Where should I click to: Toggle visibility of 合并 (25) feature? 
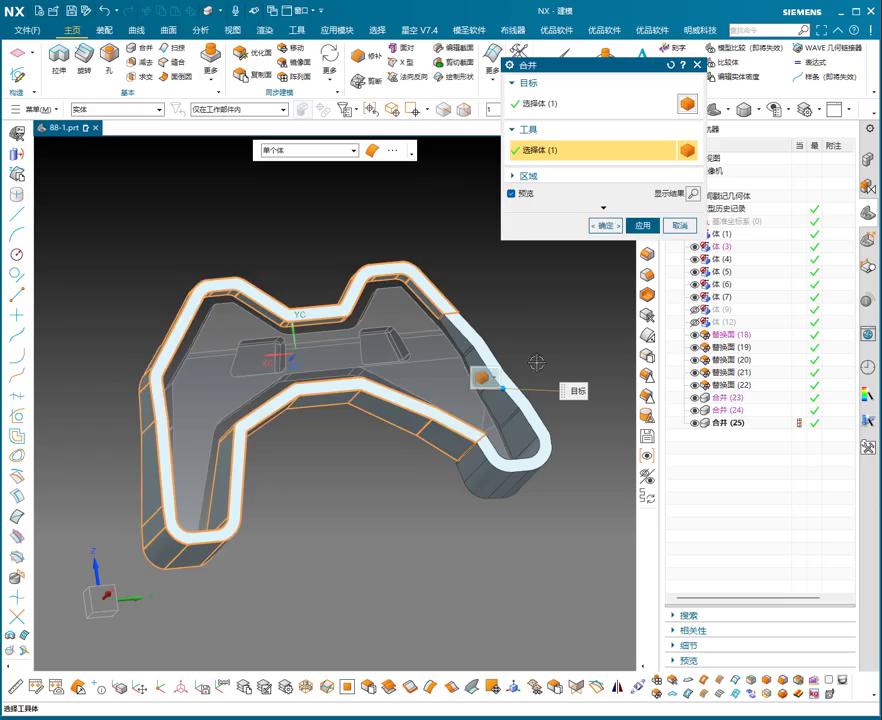[694, 423]
